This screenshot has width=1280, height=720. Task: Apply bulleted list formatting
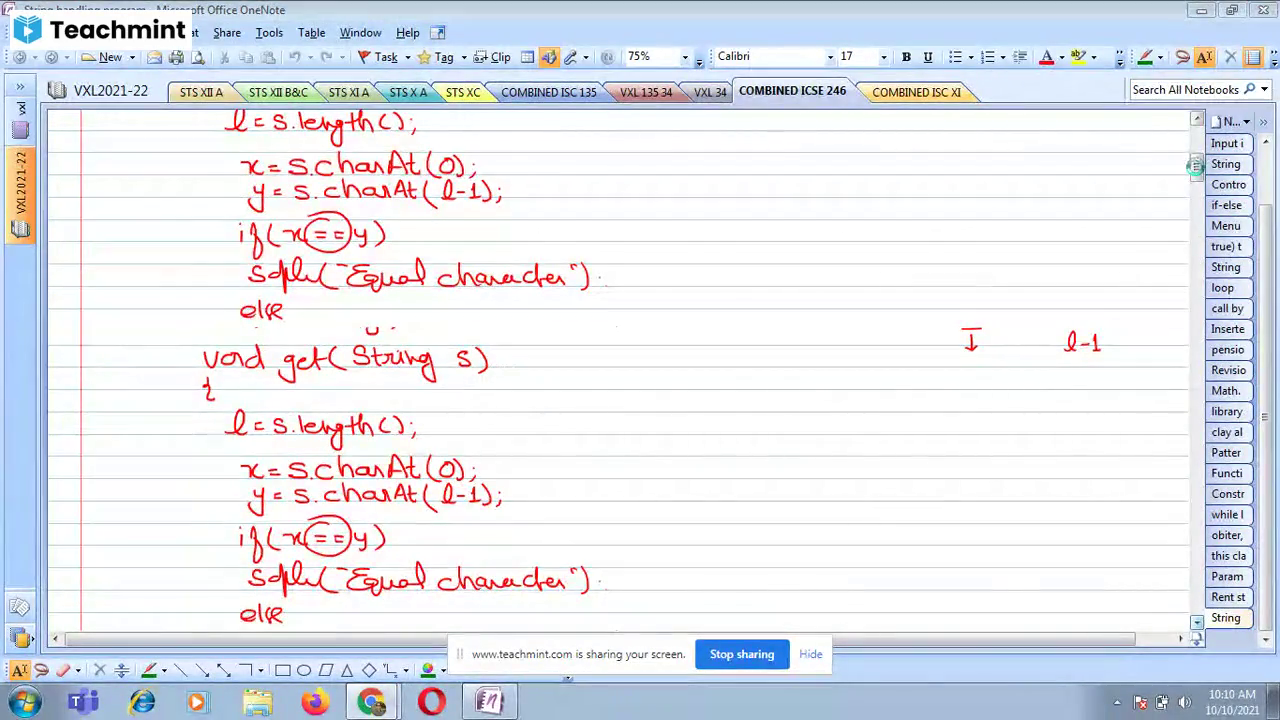pyautogui.click(x=955, y=57)
